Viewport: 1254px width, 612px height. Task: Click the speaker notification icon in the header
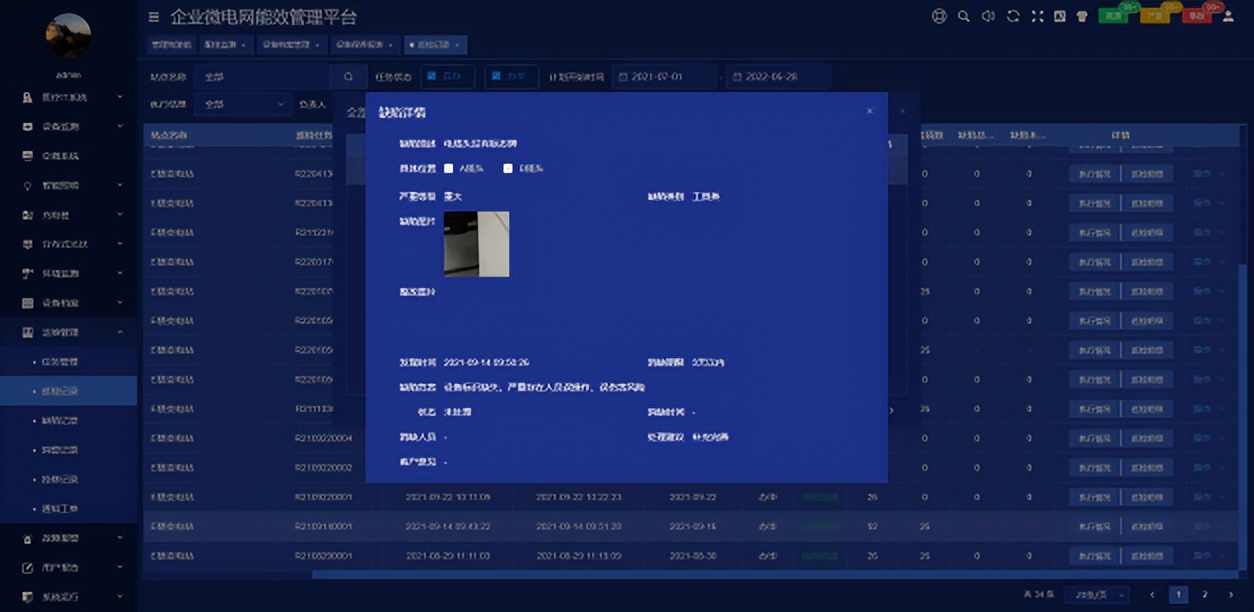click(988, 17)
